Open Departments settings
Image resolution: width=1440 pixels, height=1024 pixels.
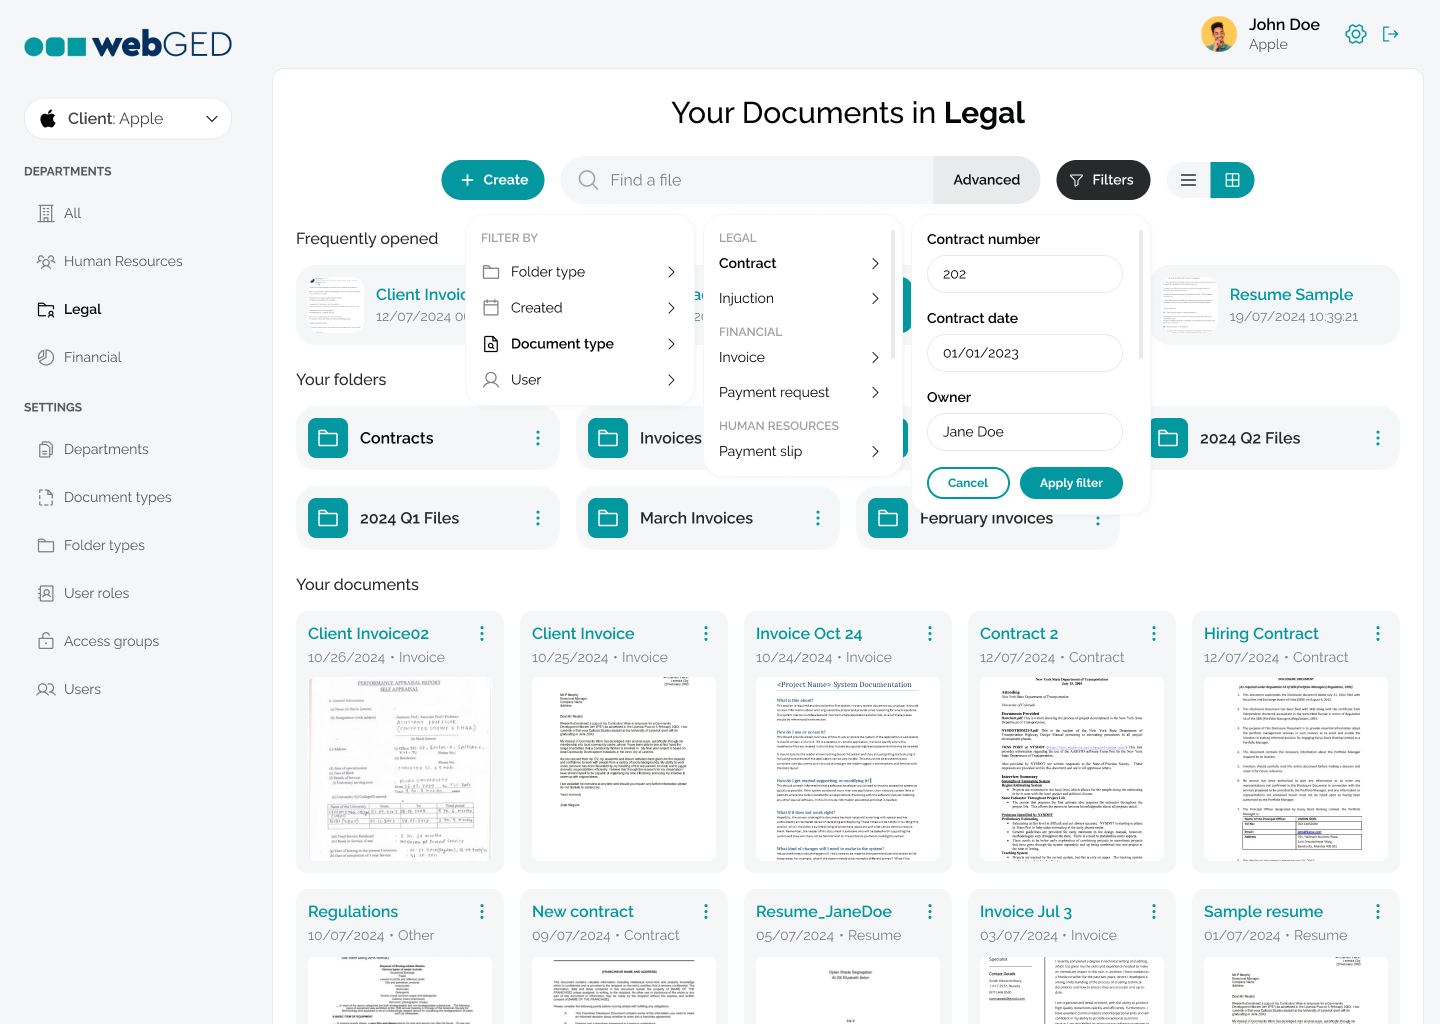(93, 449)
